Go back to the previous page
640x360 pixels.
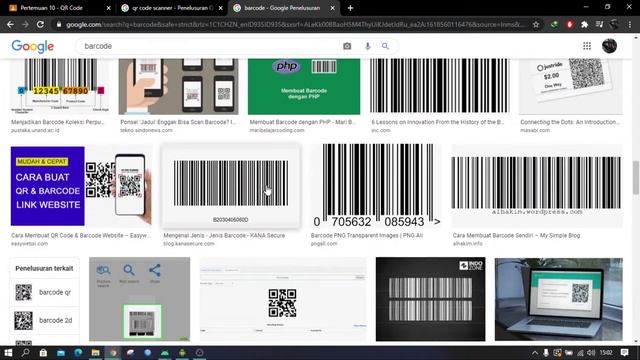point(10,24)
